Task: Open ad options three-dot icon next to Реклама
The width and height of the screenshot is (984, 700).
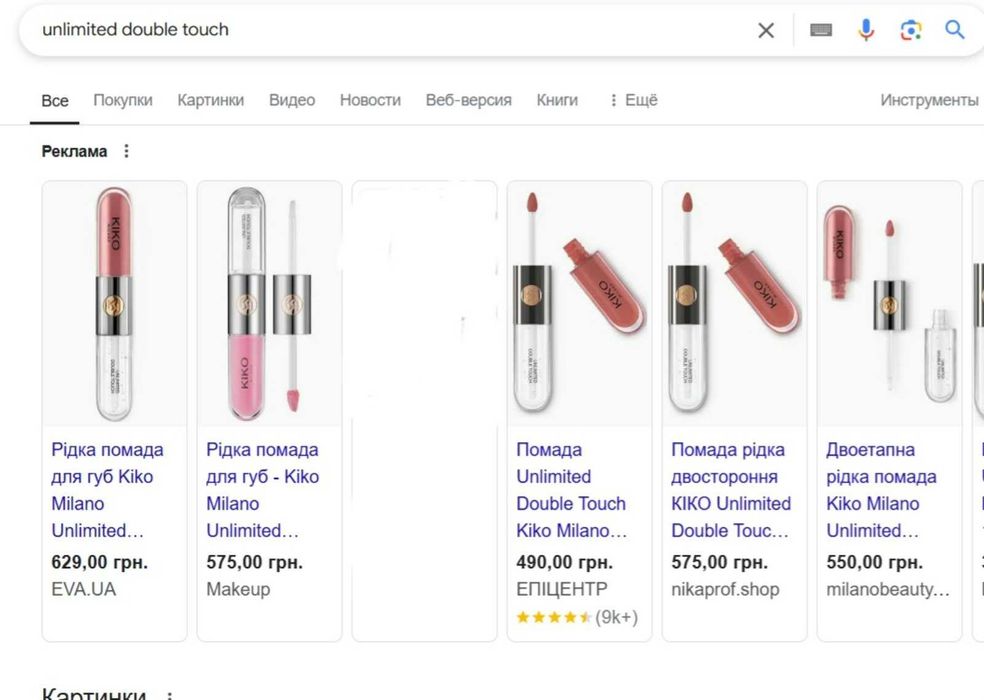Action: [x=126, y=152]
